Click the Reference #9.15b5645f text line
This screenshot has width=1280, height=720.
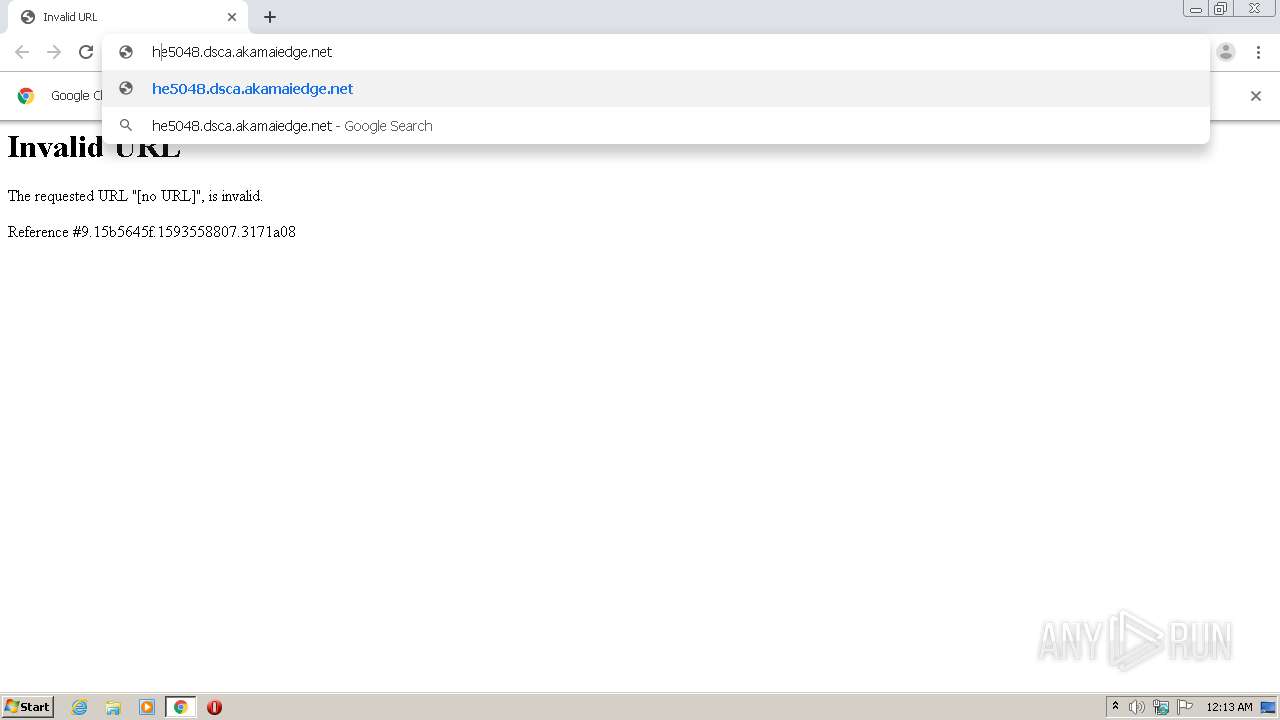152,232
